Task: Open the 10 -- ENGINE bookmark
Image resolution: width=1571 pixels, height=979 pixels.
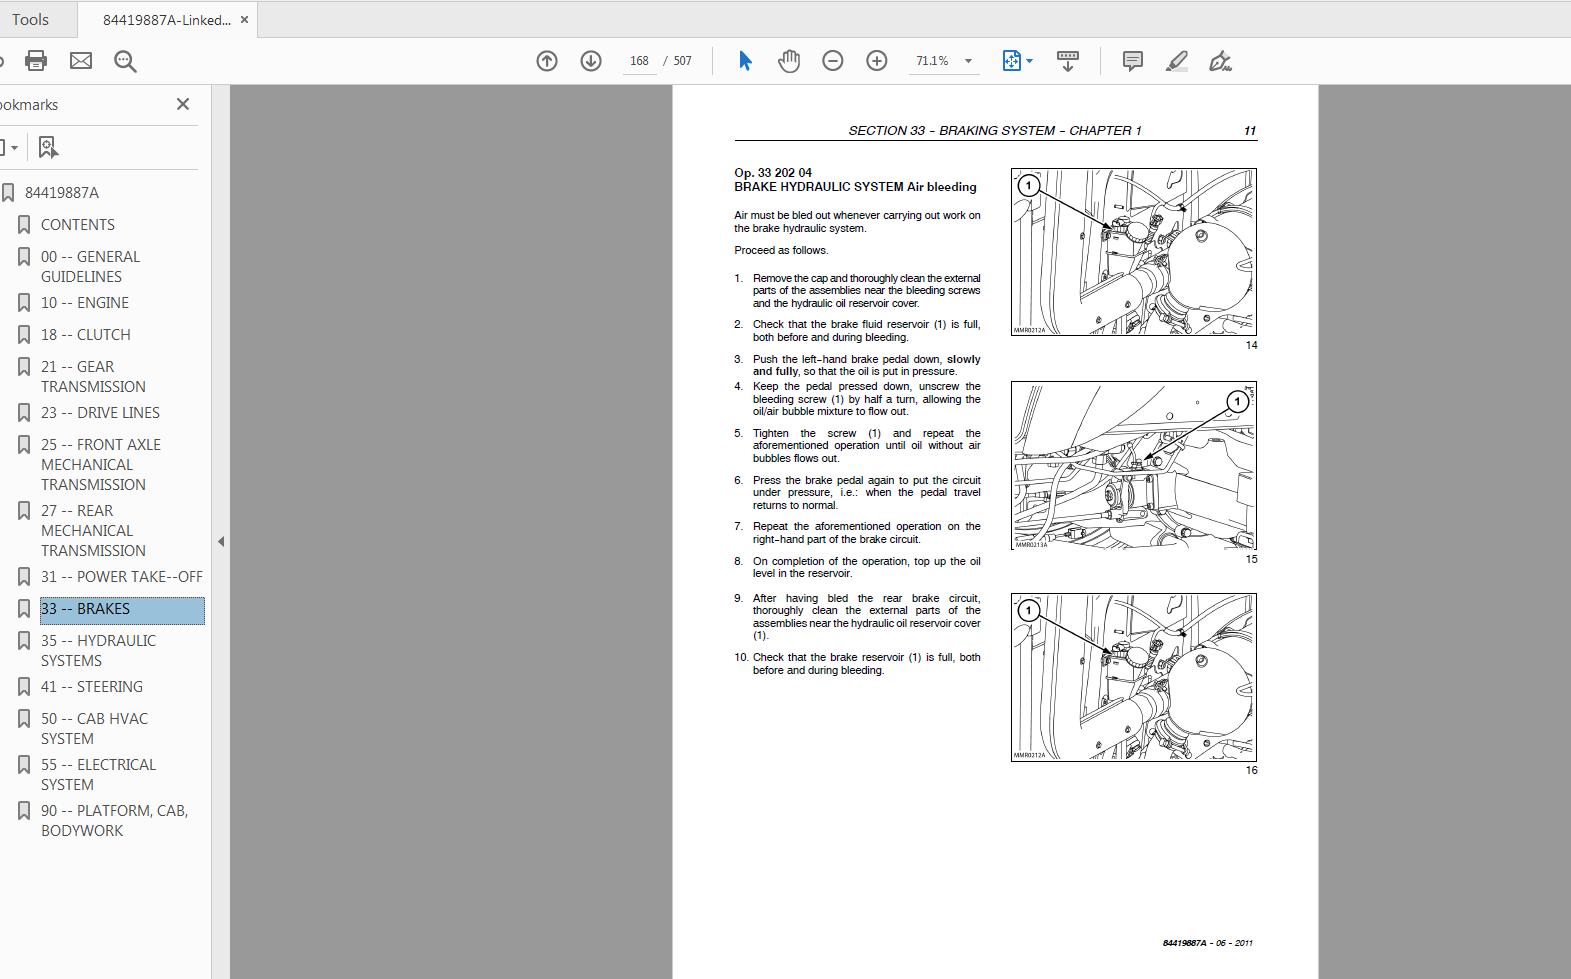Action: coord(85,303)
